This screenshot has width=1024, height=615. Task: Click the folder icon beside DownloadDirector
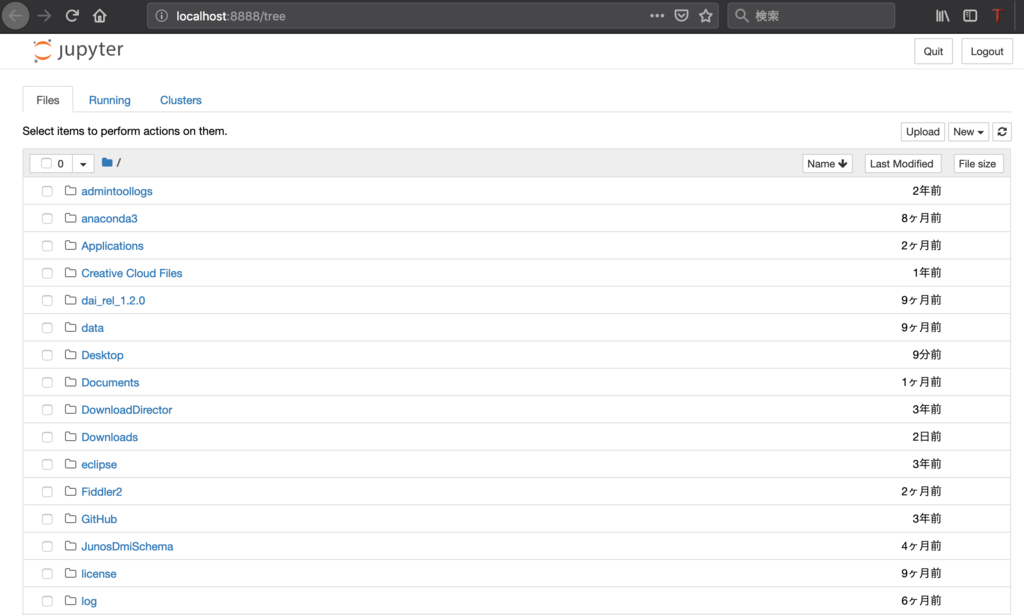(x=71, y=409)
